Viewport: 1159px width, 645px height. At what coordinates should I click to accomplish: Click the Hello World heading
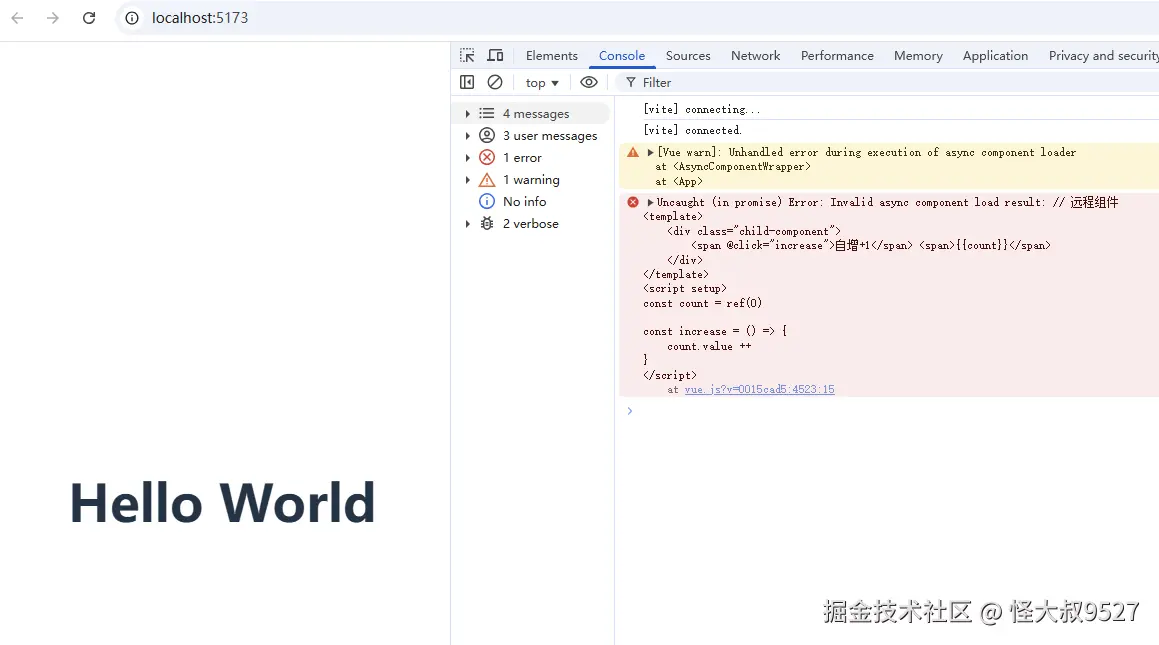(222, 502)
